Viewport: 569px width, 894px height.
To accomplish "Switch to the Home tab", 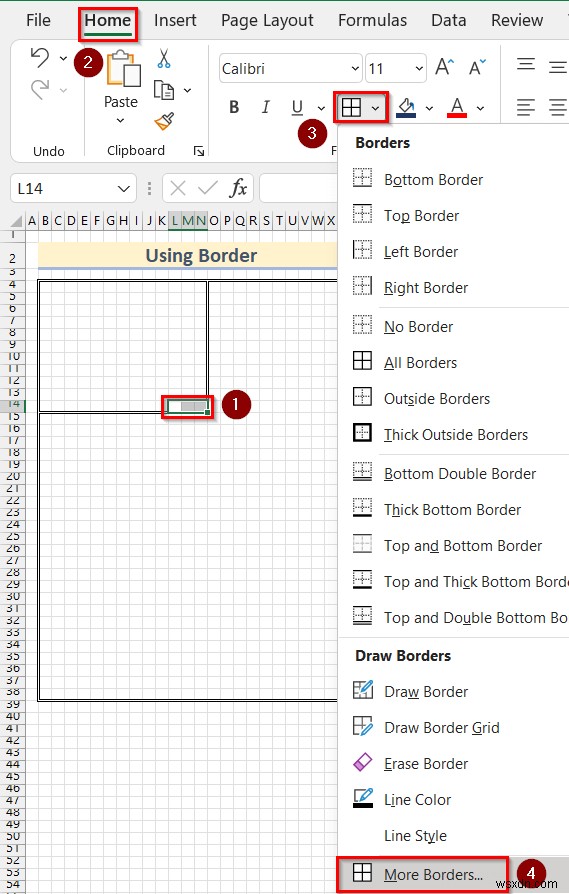I will (108, 21).
